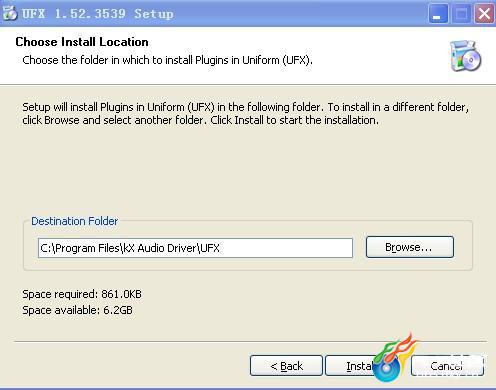Cancel the UFX setup

[x=447, y=366]
